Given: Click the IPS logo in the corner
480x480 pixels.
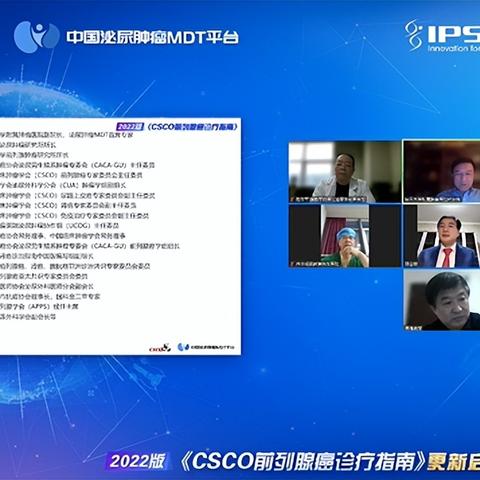Looking at the screenshot, I should pyautogui.click(x=443, y=36).
